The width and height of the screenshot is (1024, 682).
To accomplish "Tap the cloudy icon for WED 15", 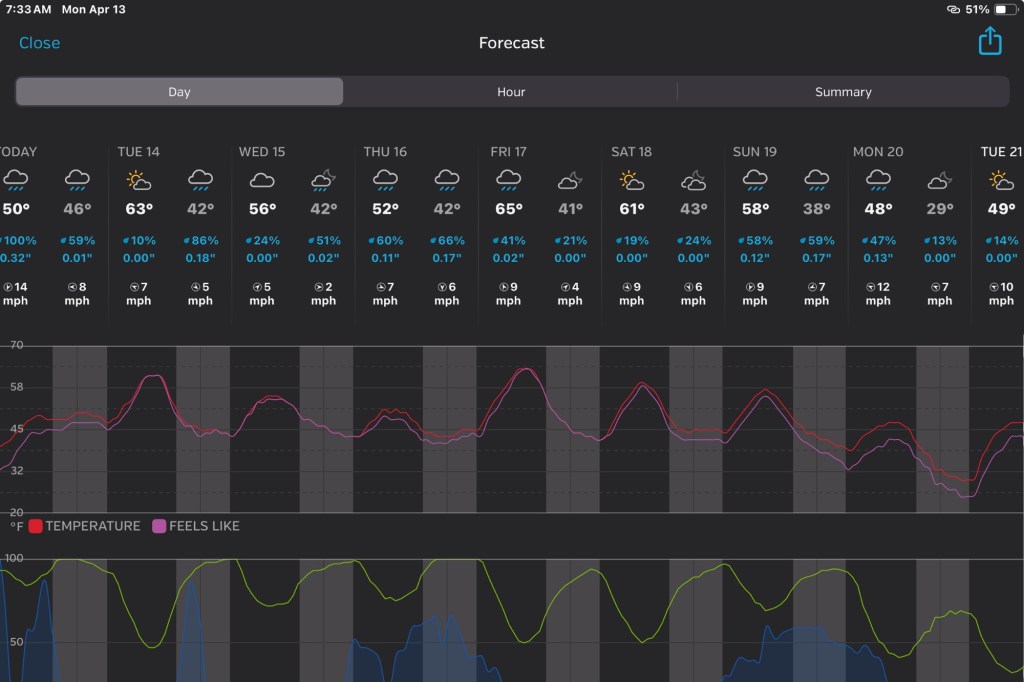I will (262, 181).
